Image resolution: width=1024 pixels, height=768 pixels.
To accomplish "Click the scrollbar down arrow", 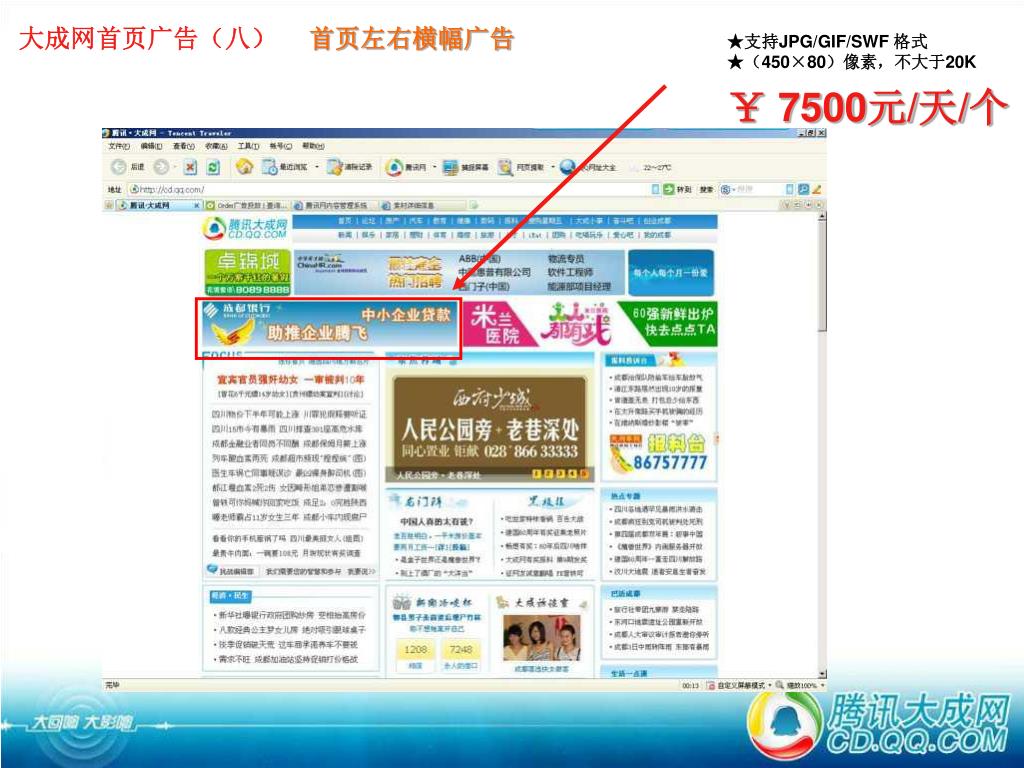I will [822, 673].
